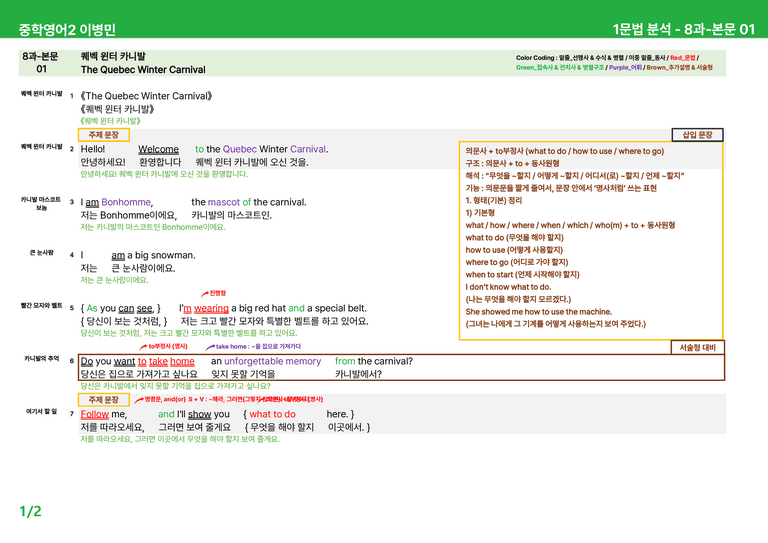Click the page number "1/2"
This screenshot has height=543, width=768.
pyautogui.click(x=30, y=512)
